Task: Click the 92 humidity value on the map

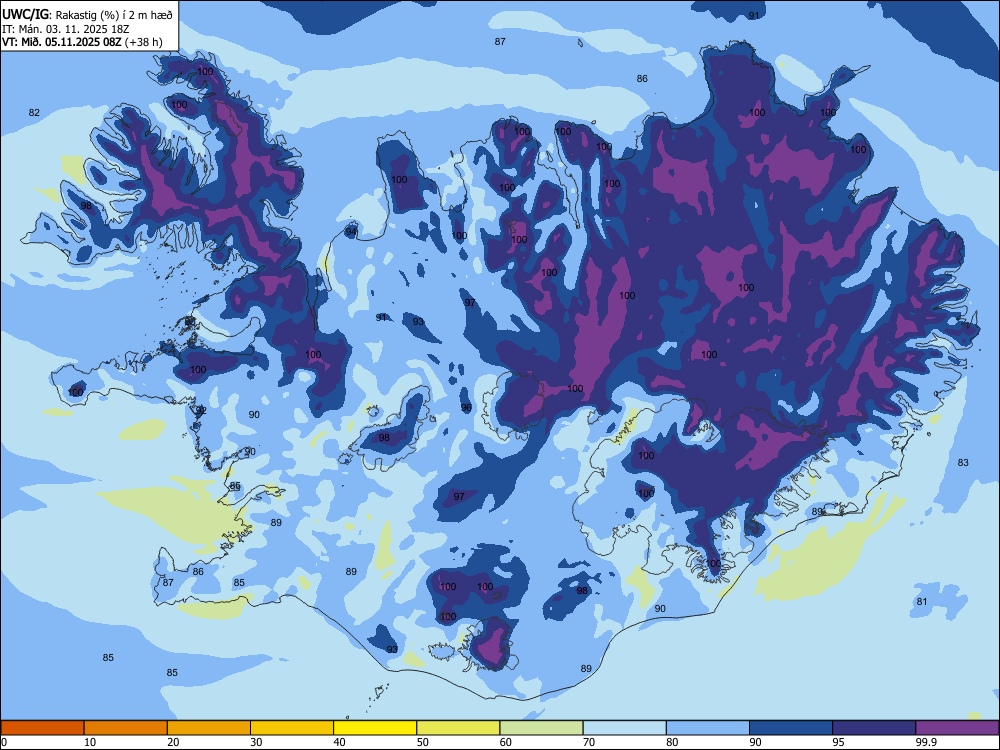Action: tap(200, 410)
